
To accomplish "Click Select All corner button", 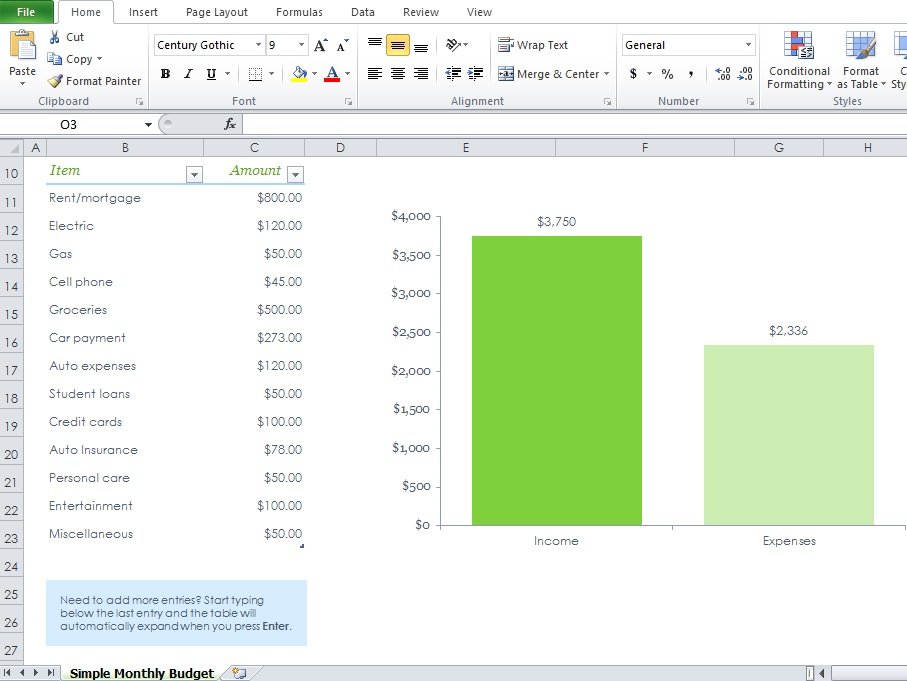I will [12, 148].
